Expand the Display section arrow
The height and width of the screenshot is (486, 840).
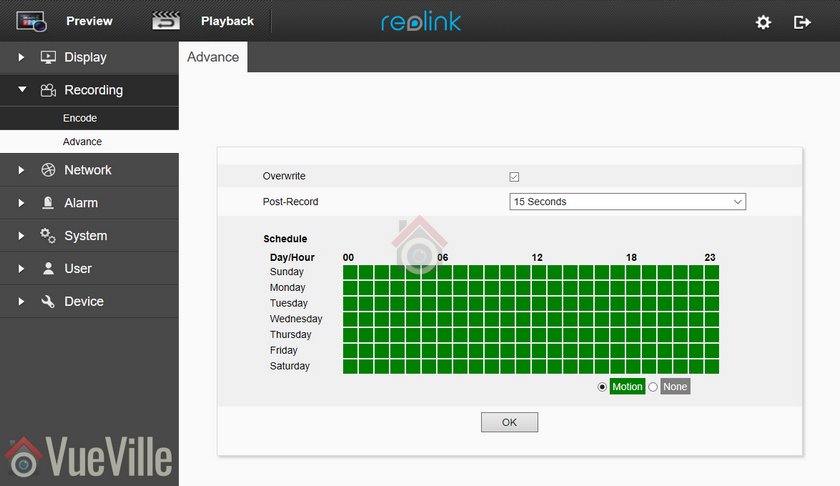point(21,57)
